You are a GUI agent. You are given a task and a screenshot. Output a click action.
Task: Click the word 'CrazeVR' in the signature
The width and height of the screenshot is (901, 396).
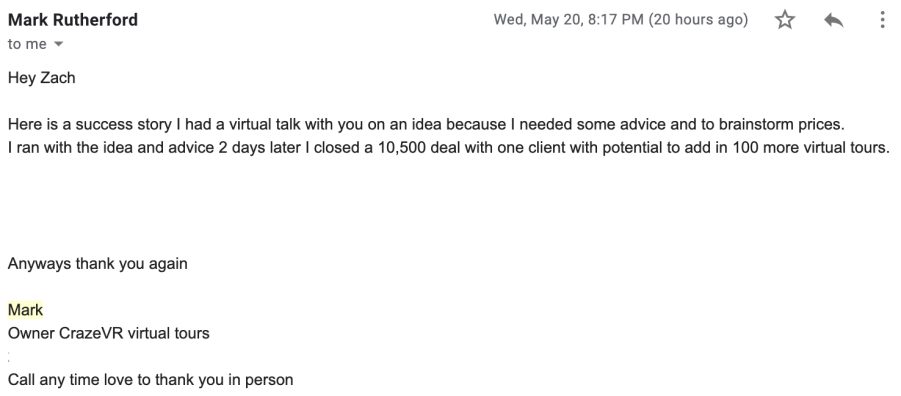pyautogui.click(x=90, y=333)
